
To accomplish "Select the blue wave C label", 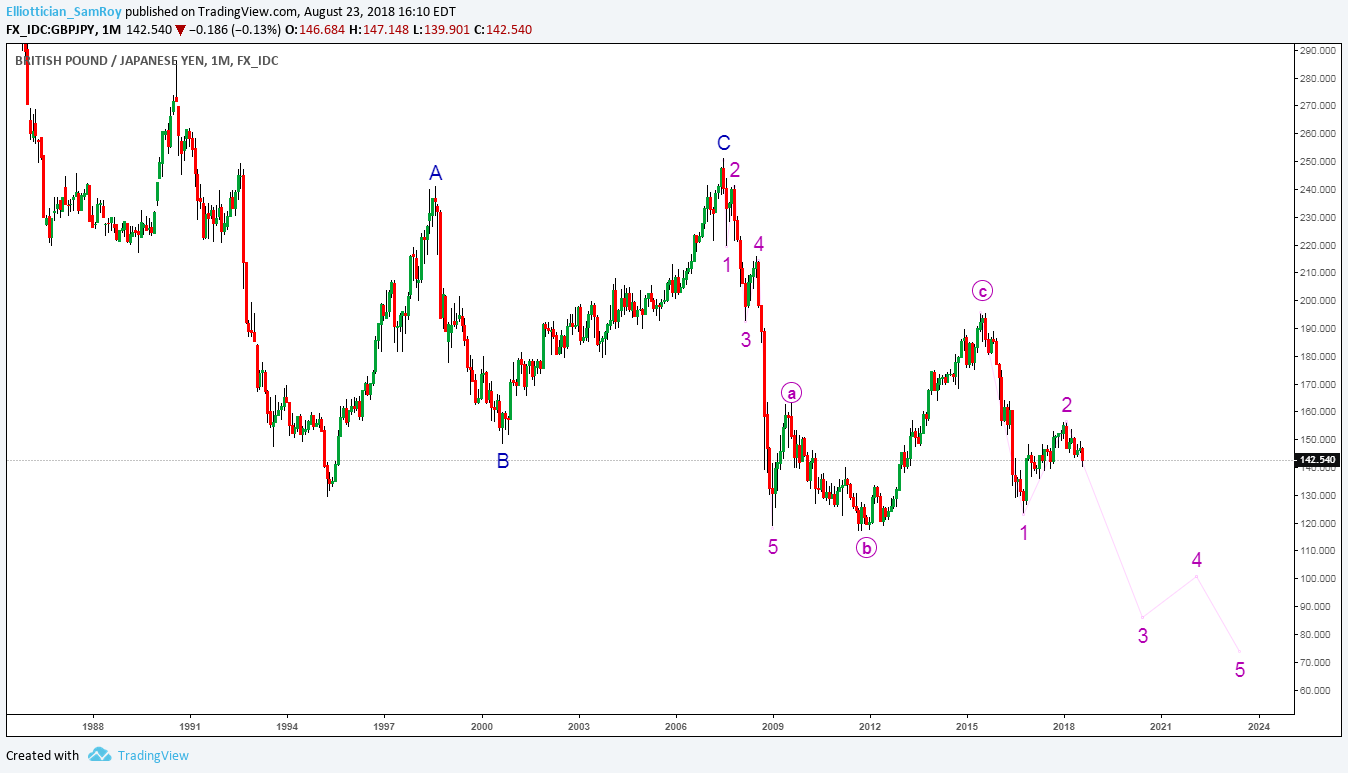I will (723, 144).
